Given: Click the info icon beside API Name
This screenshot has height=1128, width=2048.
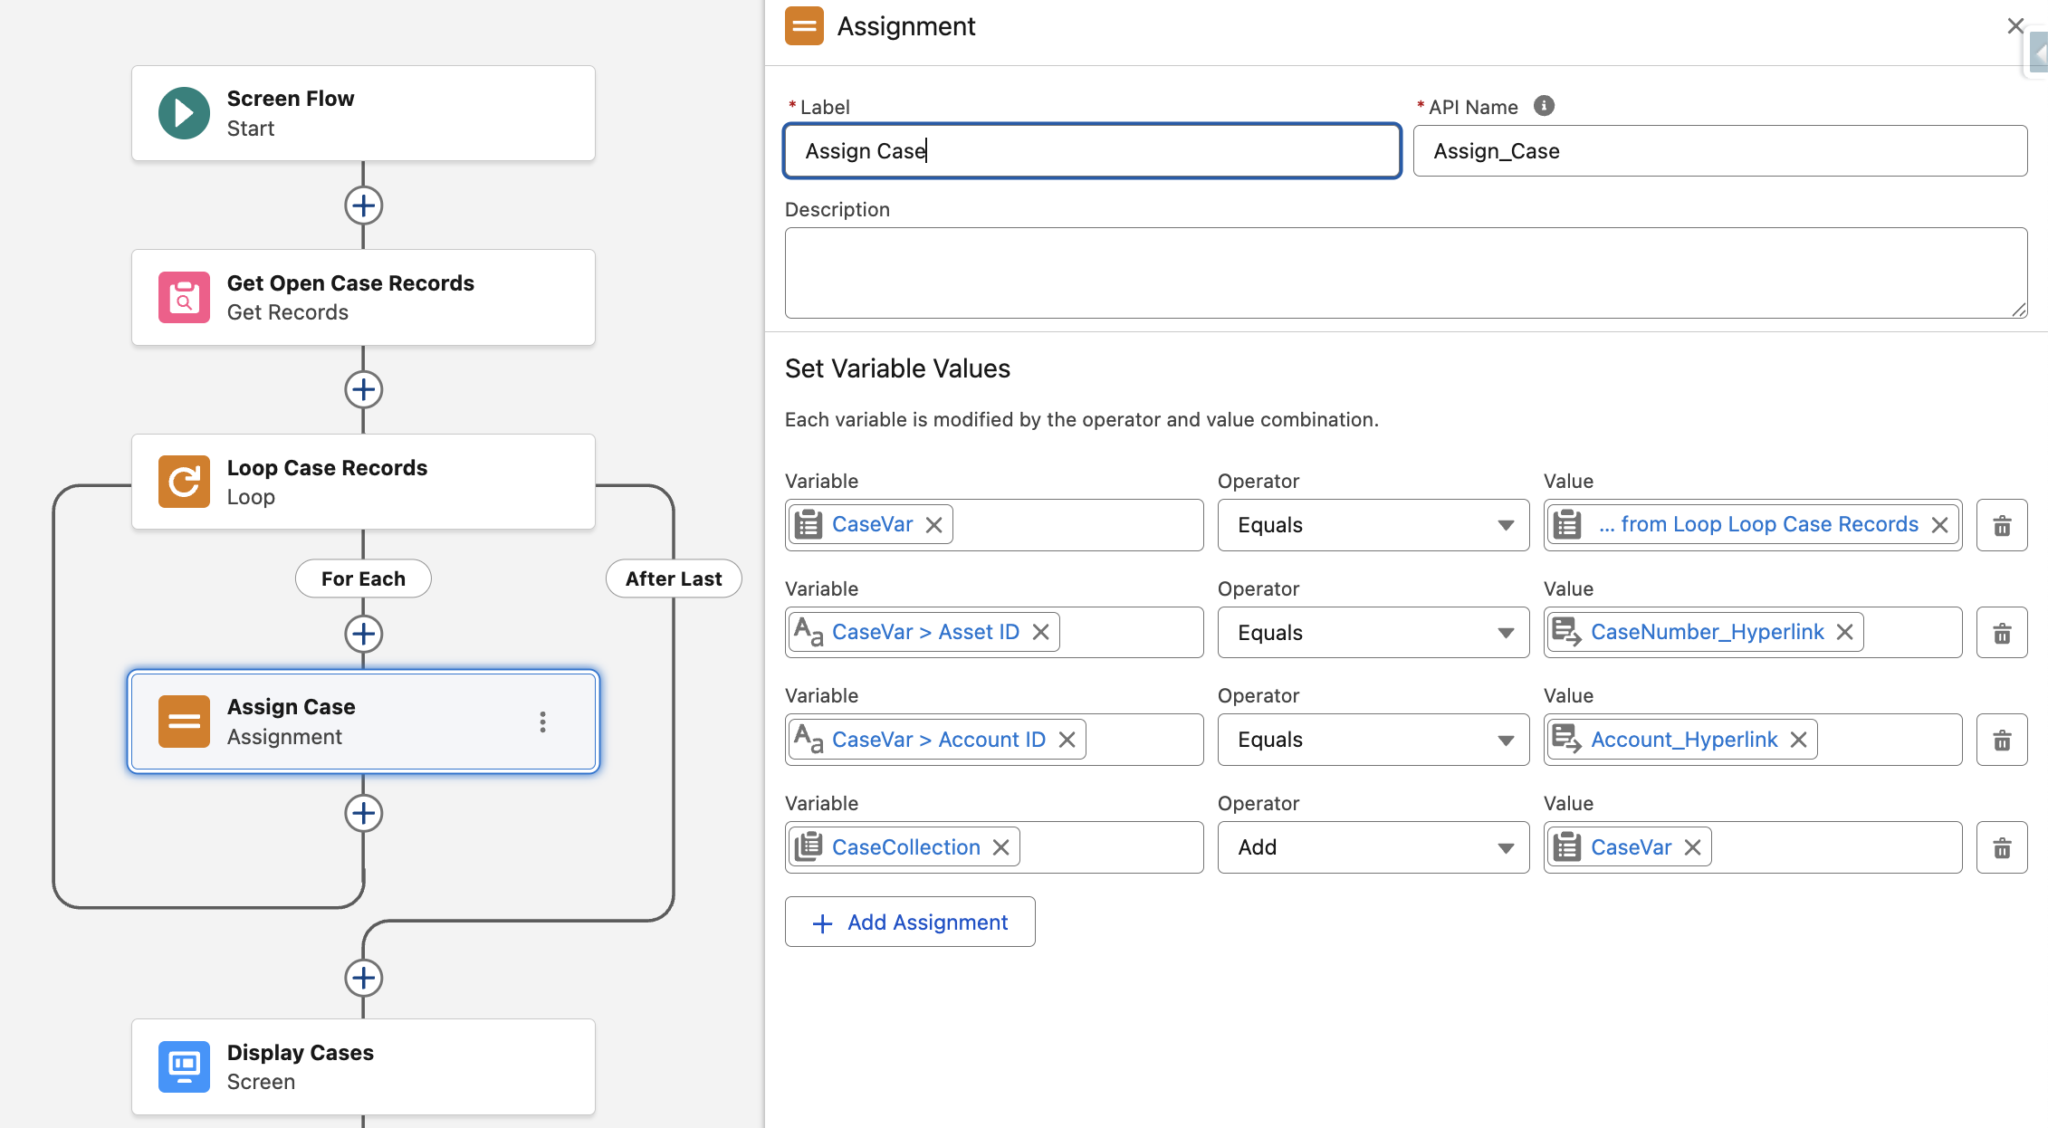Looking at the screenshot, I should (1543, 105).
